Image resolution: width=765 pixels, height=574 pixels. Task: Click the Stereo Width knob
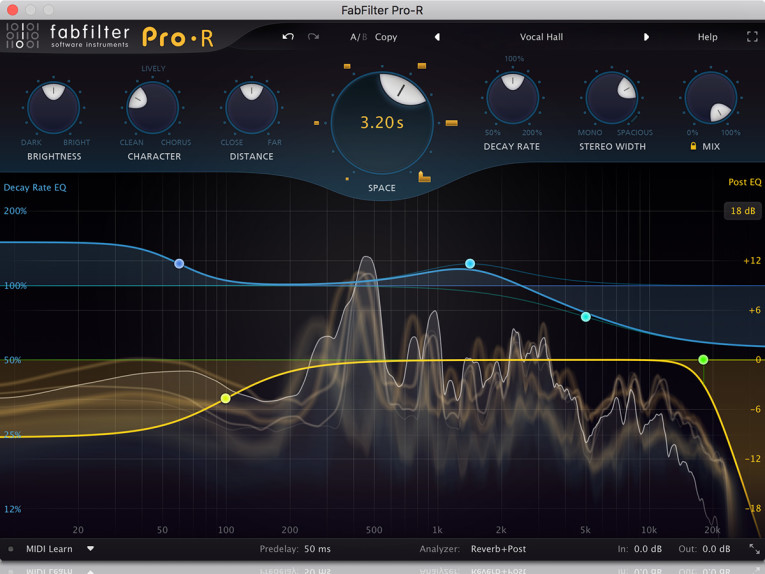[x=612, y=98]
